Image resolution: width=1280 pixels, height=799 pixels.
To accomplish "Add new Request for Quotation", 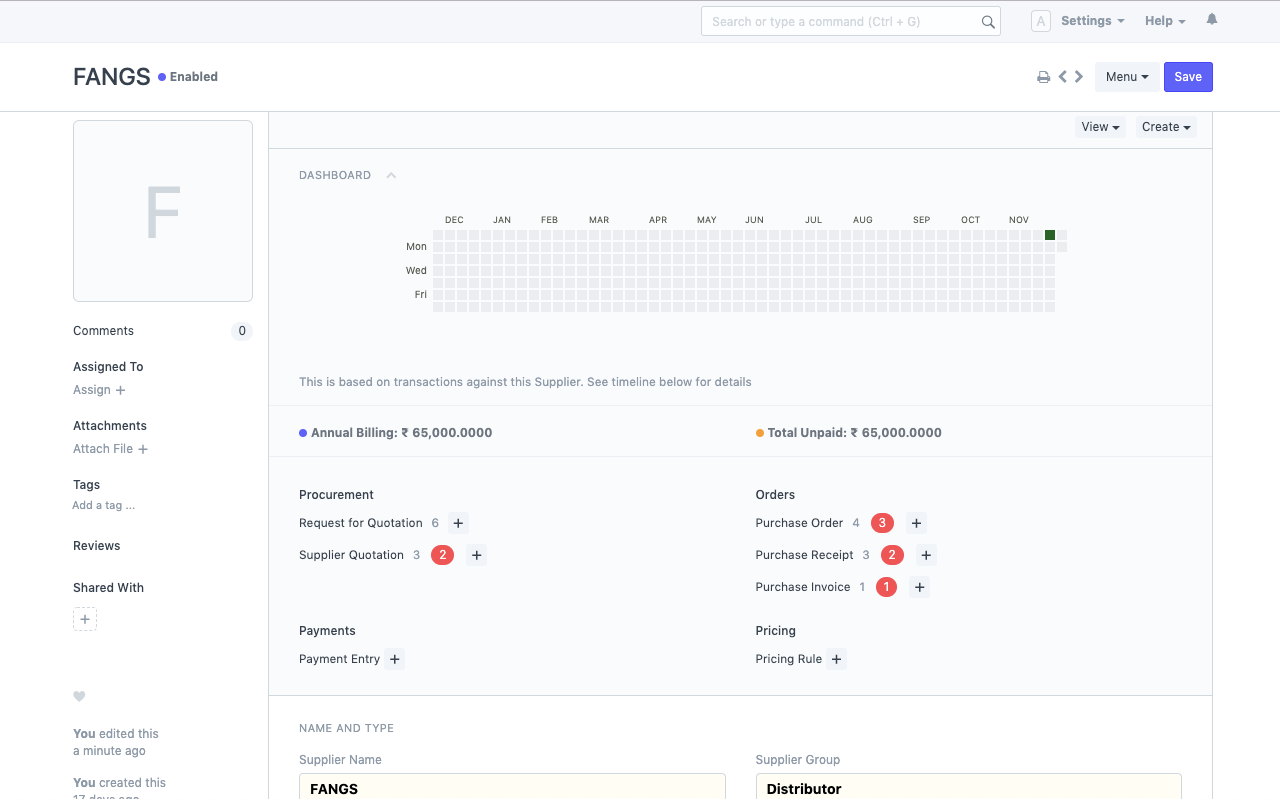I will click(x=457, y=523).
